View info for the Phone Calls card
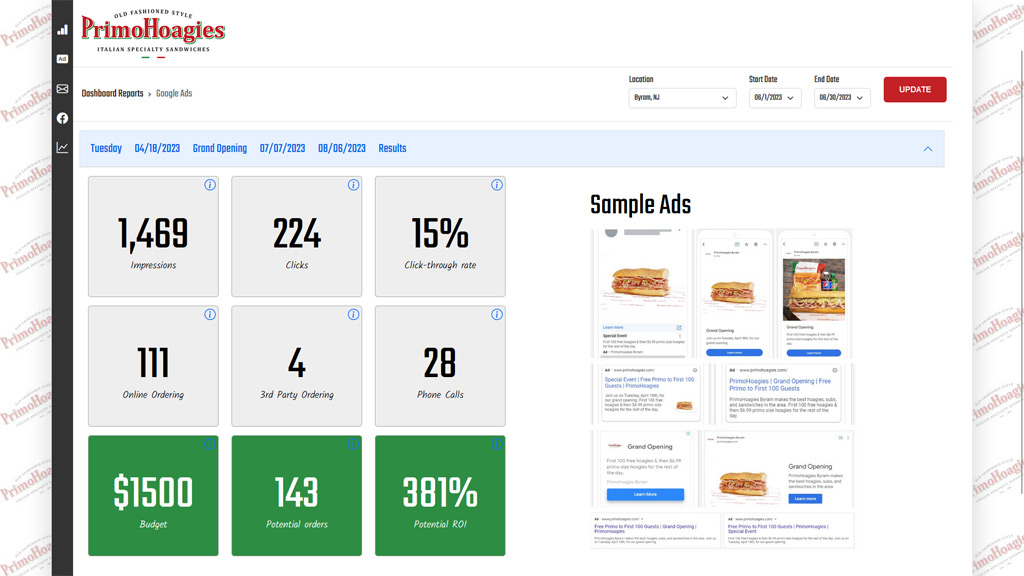The height and width of the screenshot is (576, 1024). [x=497, y=315]
